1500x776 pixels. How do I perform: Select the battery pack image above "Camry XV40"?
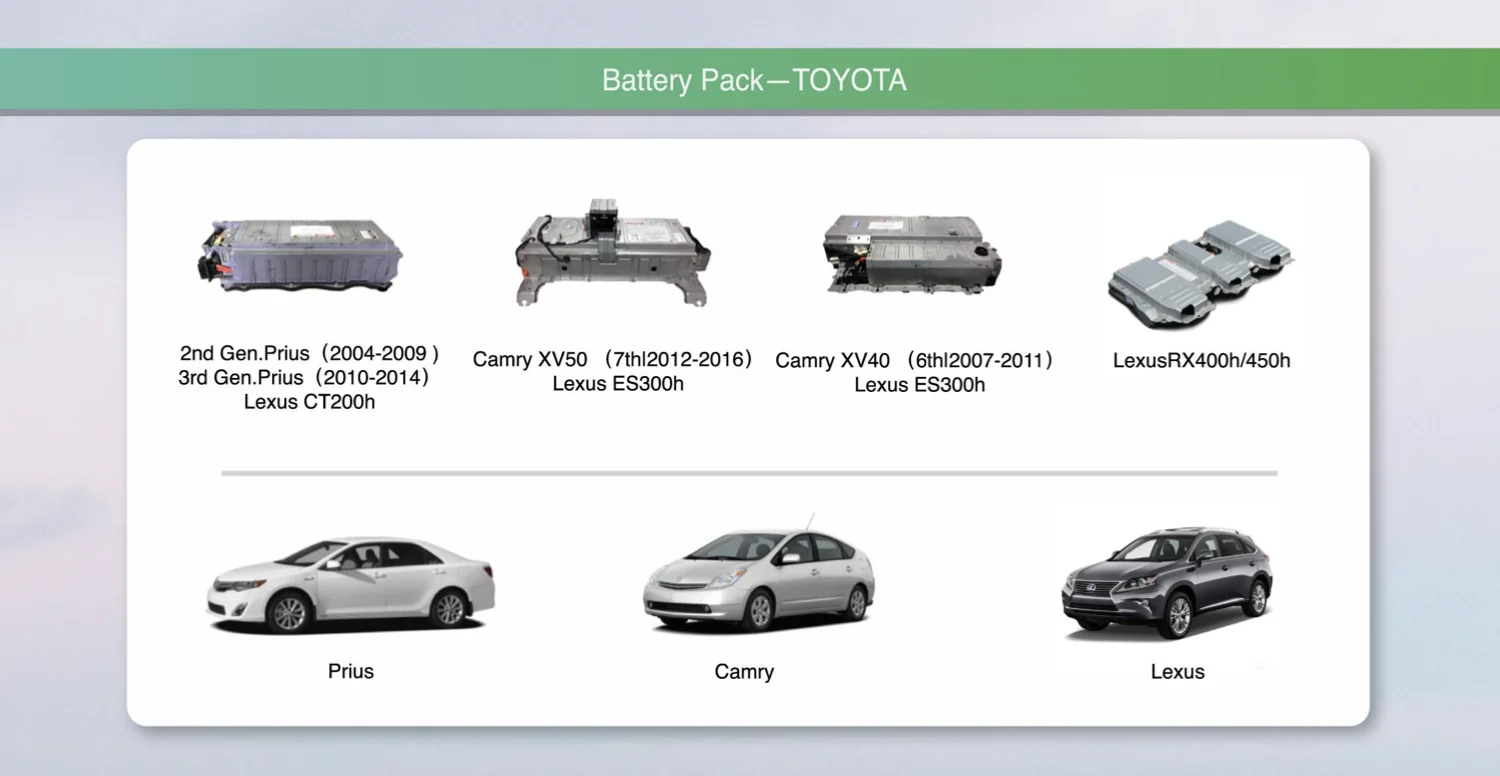(x=913, y=256)
